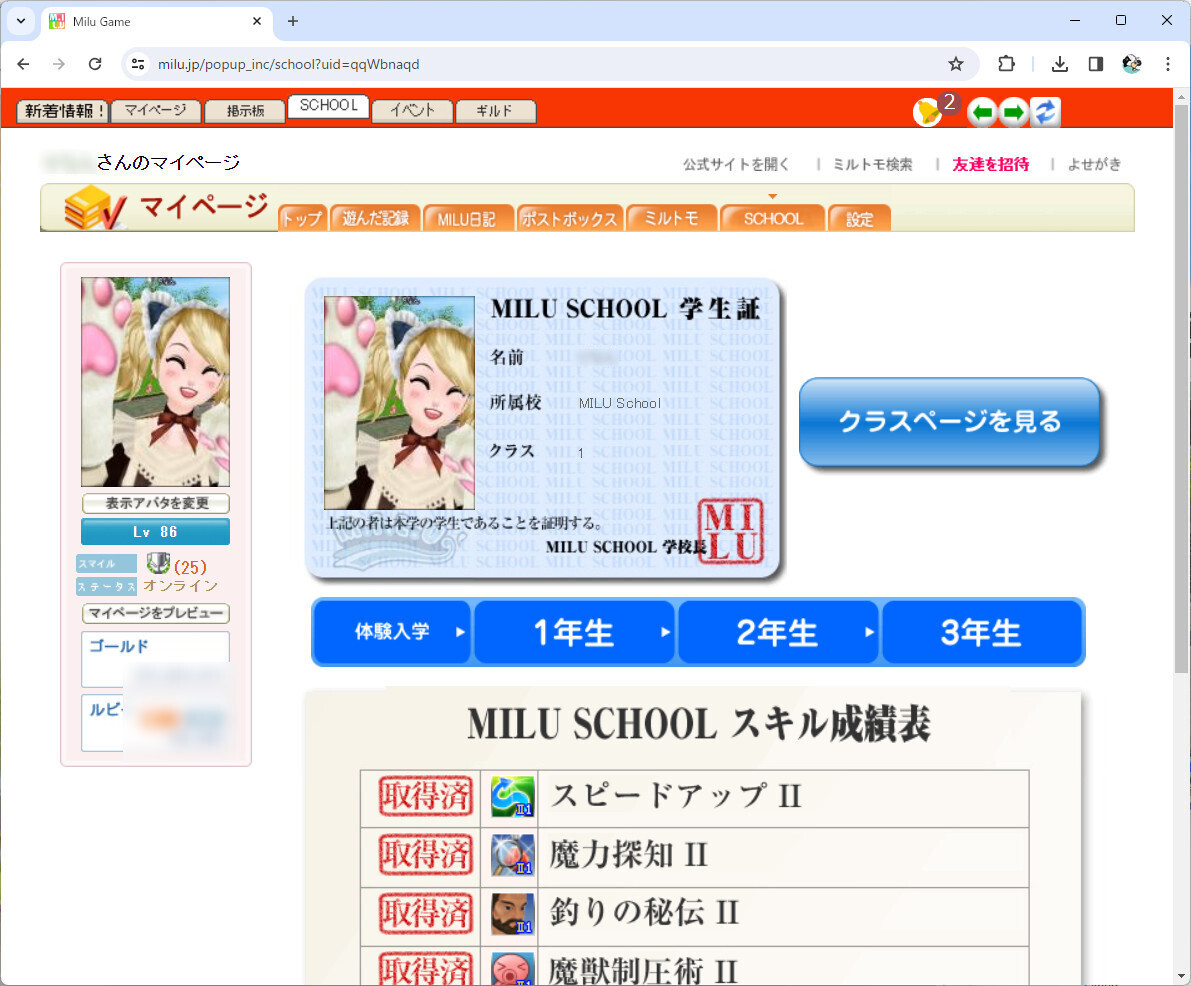Viewport: 1191px width, 986px height.
Task: Click the 魔力探知 II skill icon
Action: click(512, 856)
